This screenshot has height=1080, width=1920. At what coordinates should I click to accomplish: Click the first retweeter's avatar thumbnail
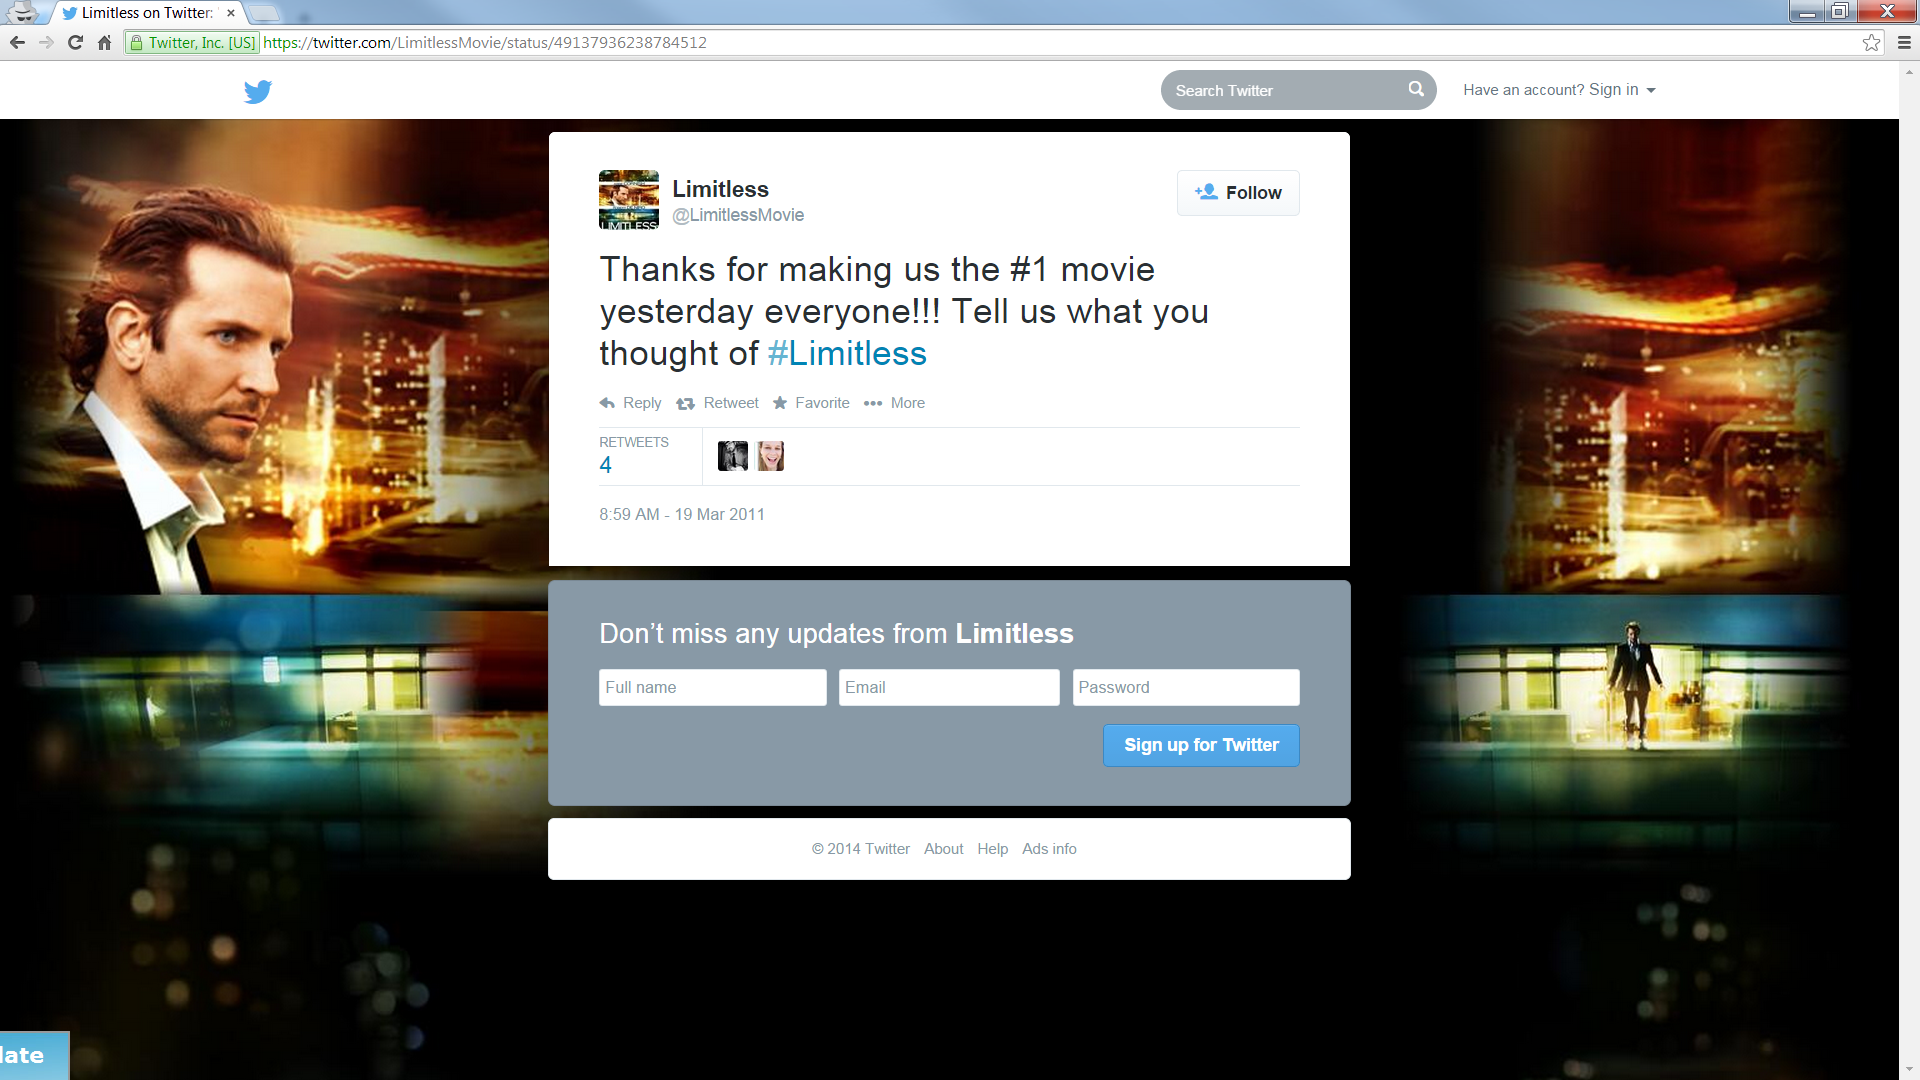732,456
